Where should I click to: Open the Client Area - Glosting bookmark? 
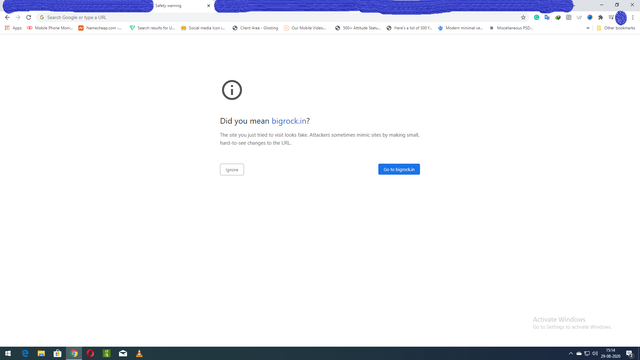click(255, 28)
